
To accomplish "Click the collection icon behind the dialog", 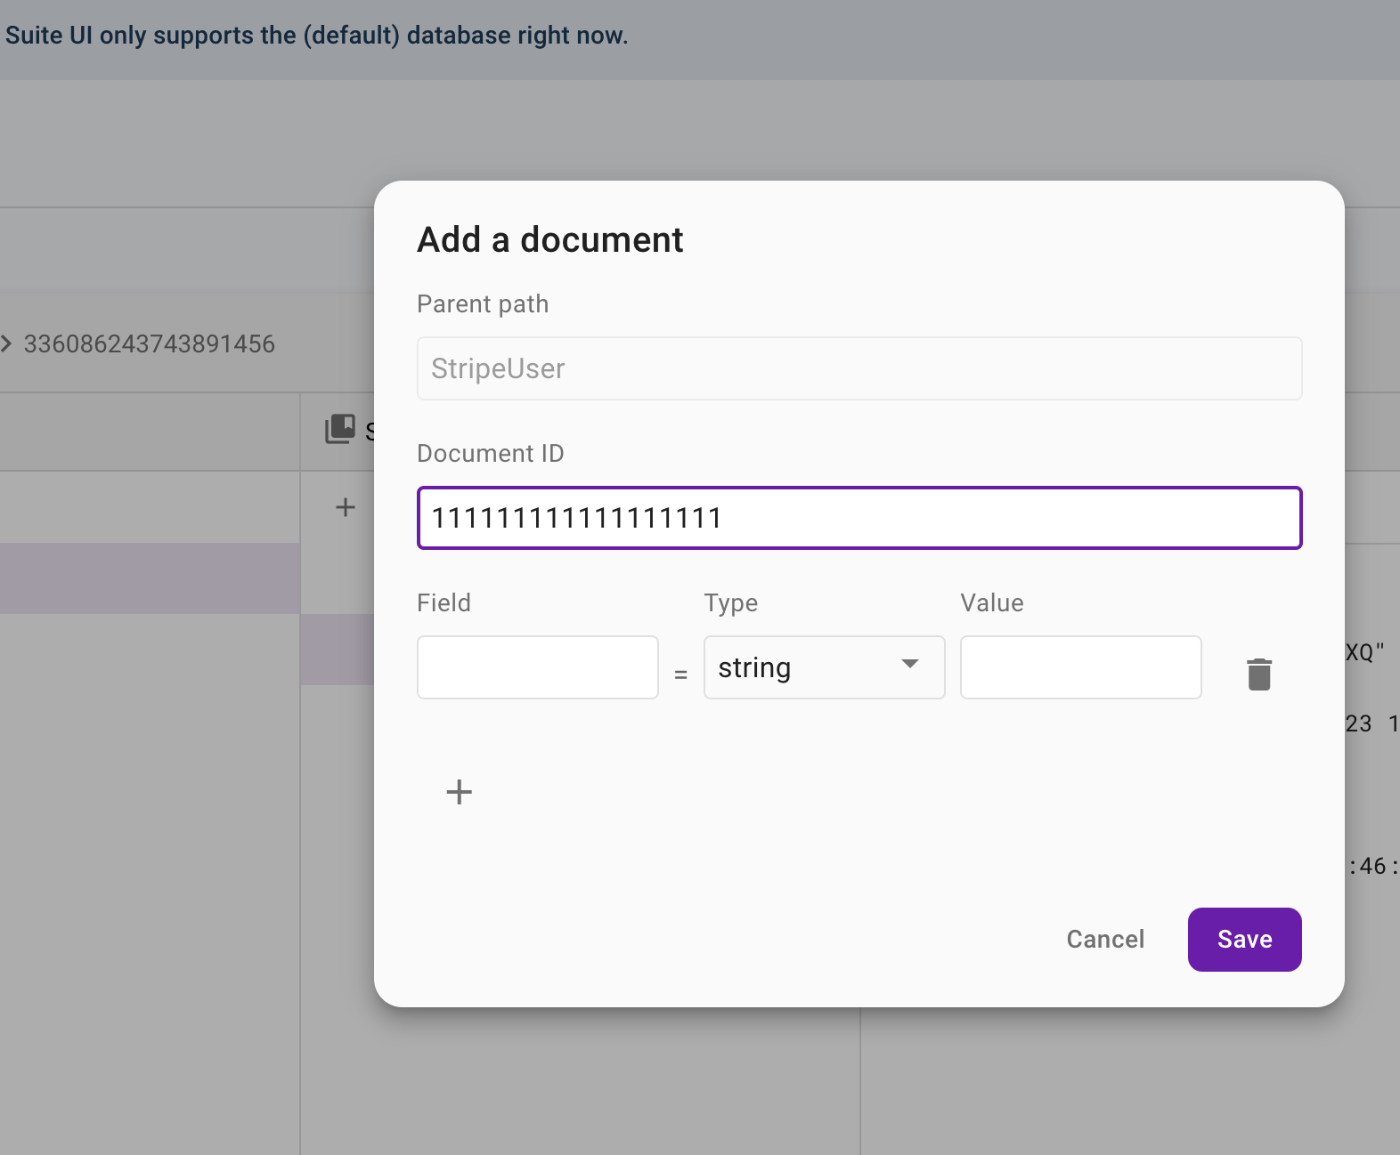I will [x=340, y=429].
